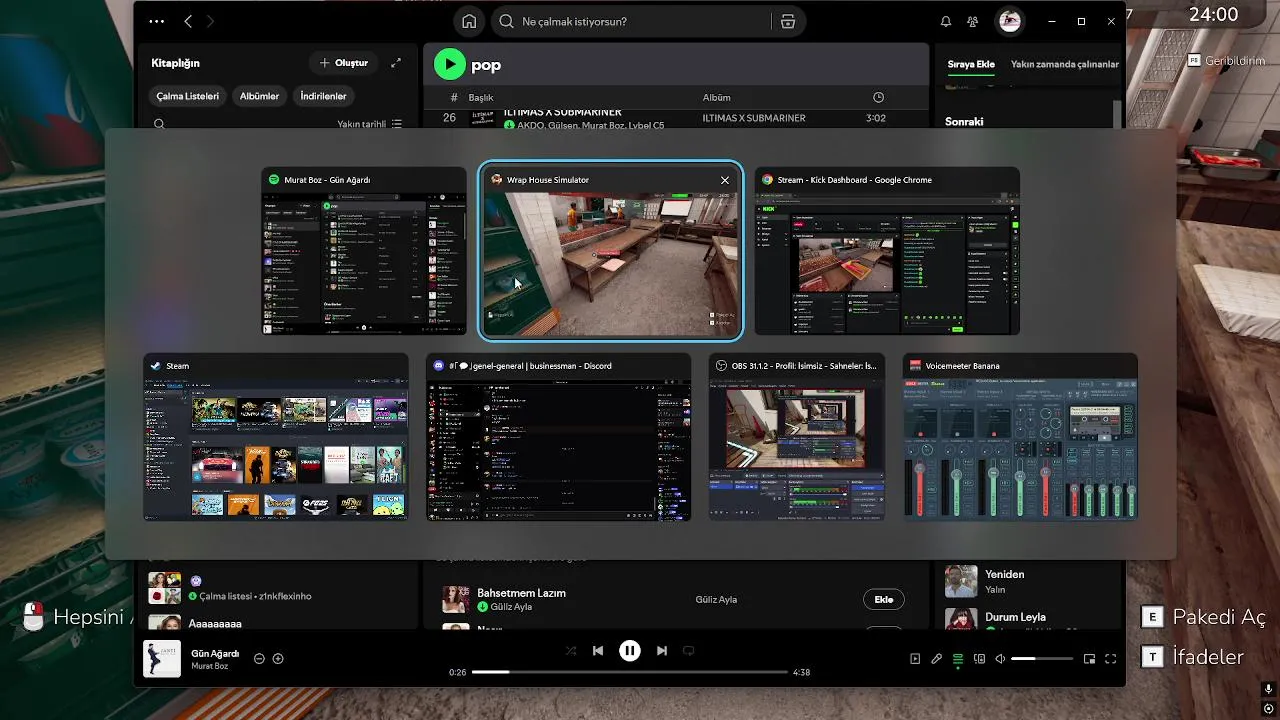Select Wrap House Simulator window thumbnail
The width and height of the screenshot is (1280, 720).
[611, 251]
